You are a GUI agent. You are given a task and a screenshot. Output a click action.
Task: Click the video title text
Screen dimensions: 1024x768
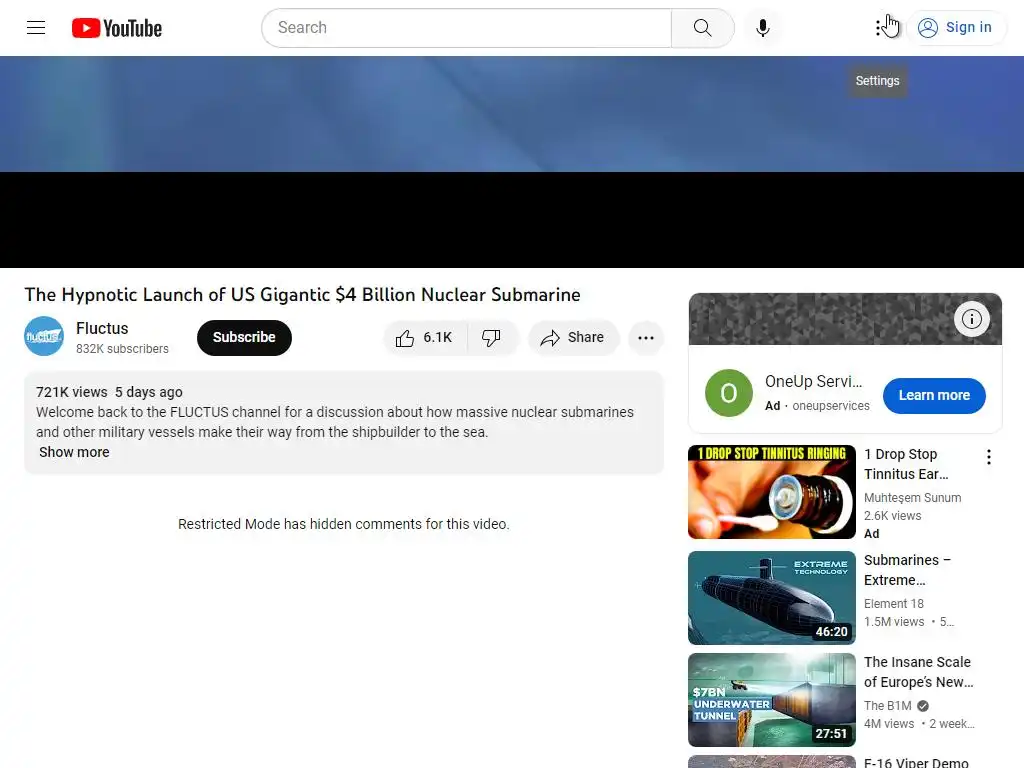(302, 295)
